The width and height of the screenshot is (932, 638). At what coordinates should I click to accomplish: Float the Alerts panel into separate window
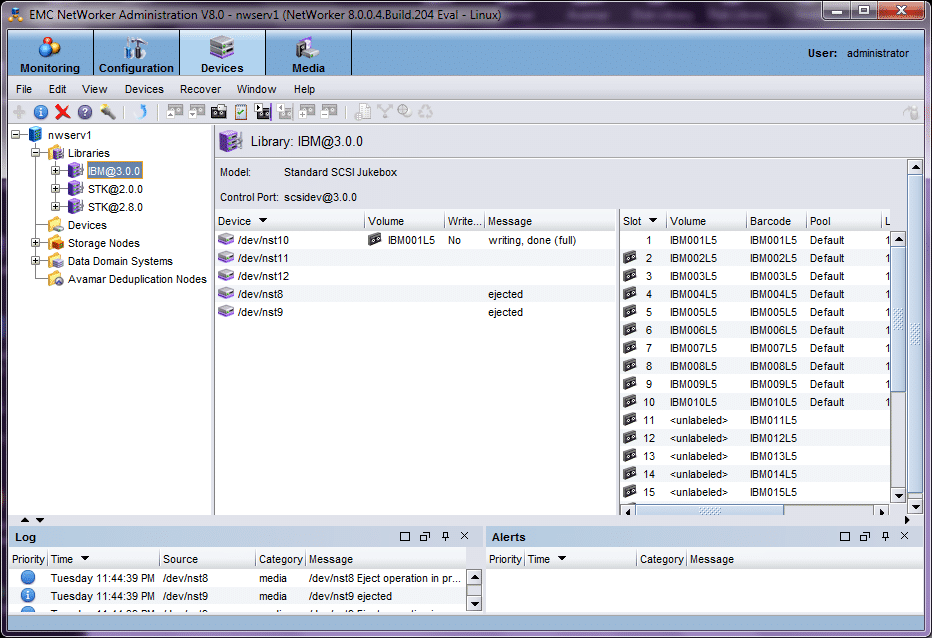pos(865,536)
